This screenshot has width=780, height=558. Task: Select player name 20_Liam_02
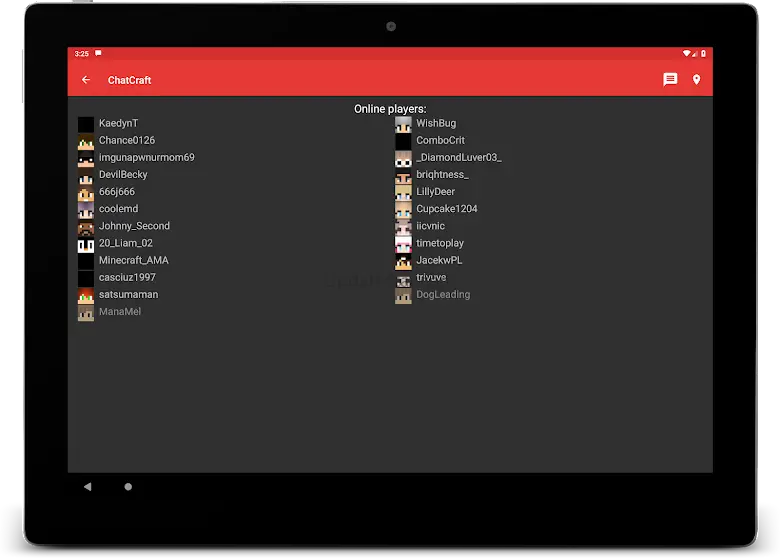[x=126, y=243]
